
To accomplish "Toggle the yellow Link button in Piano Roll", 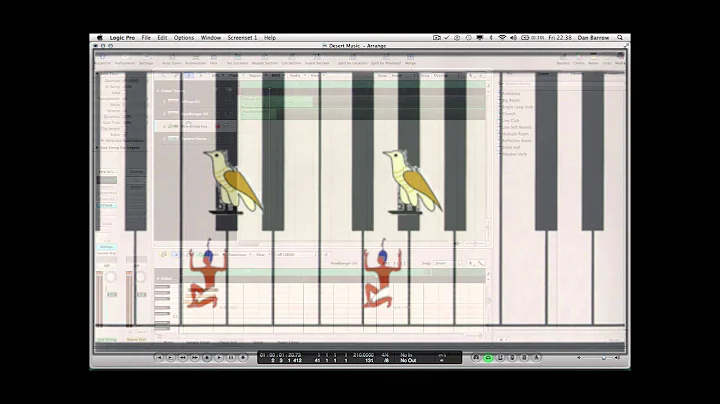I will tap(163, 254).
